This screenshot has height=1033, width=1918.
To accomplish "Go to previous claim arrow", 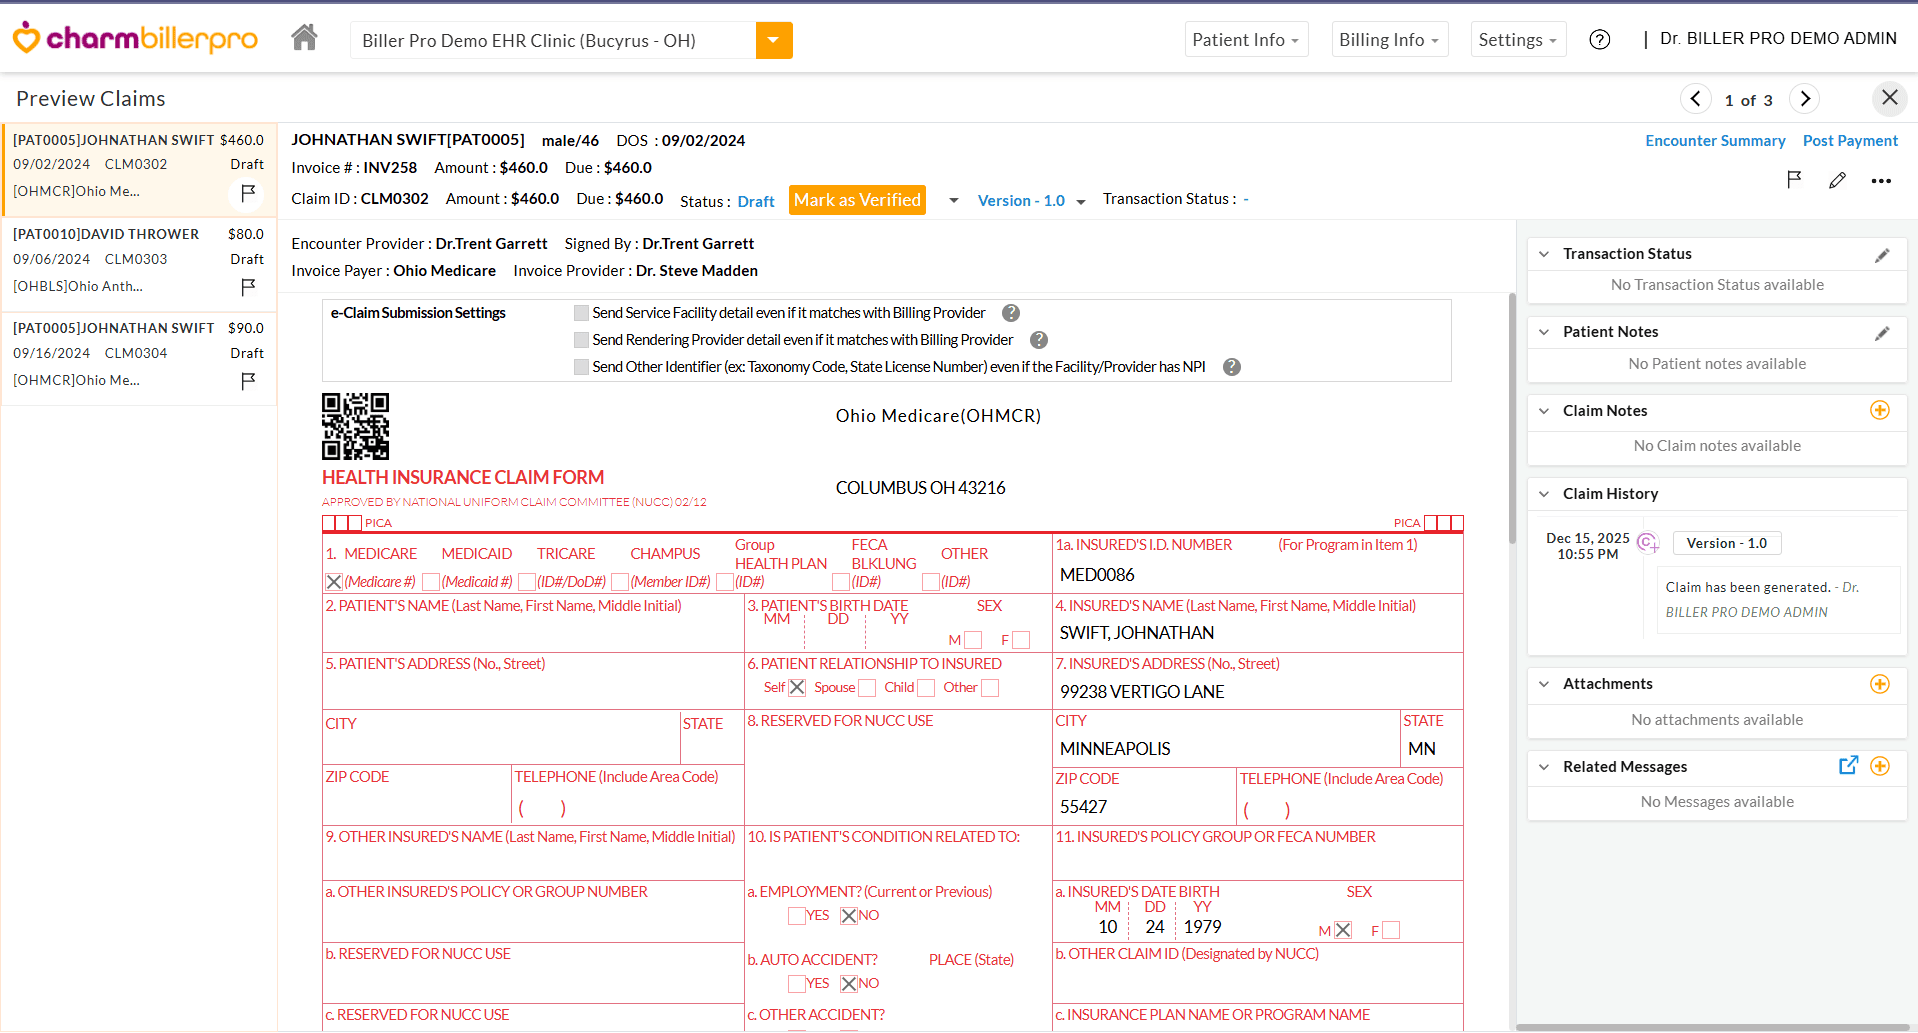I will [x=1695, y=99].
